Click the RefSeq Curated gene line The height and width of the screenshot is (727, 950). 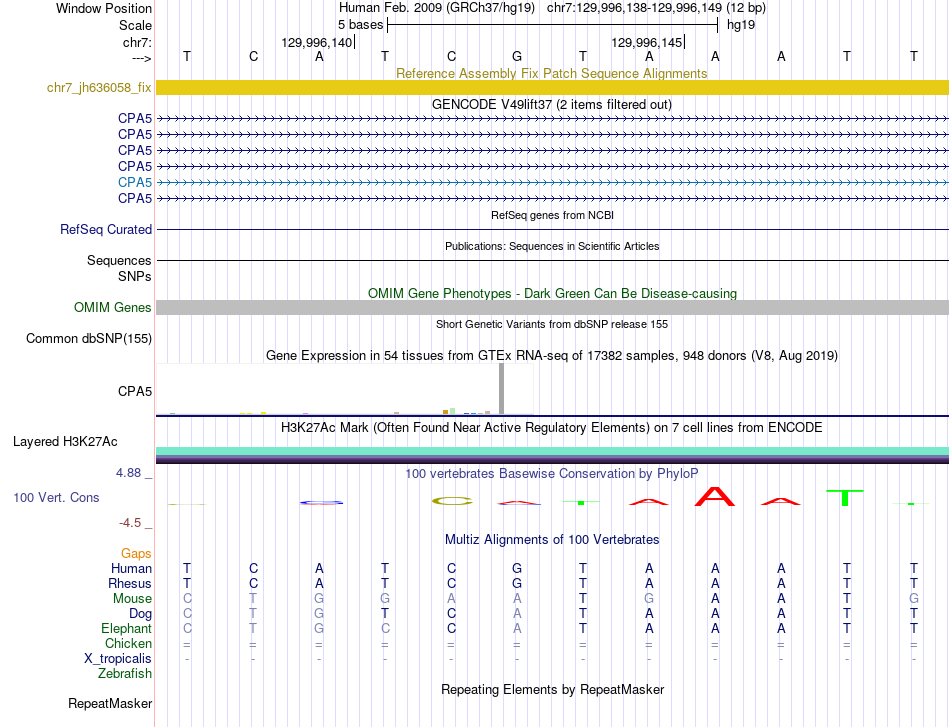pos(552,230)
